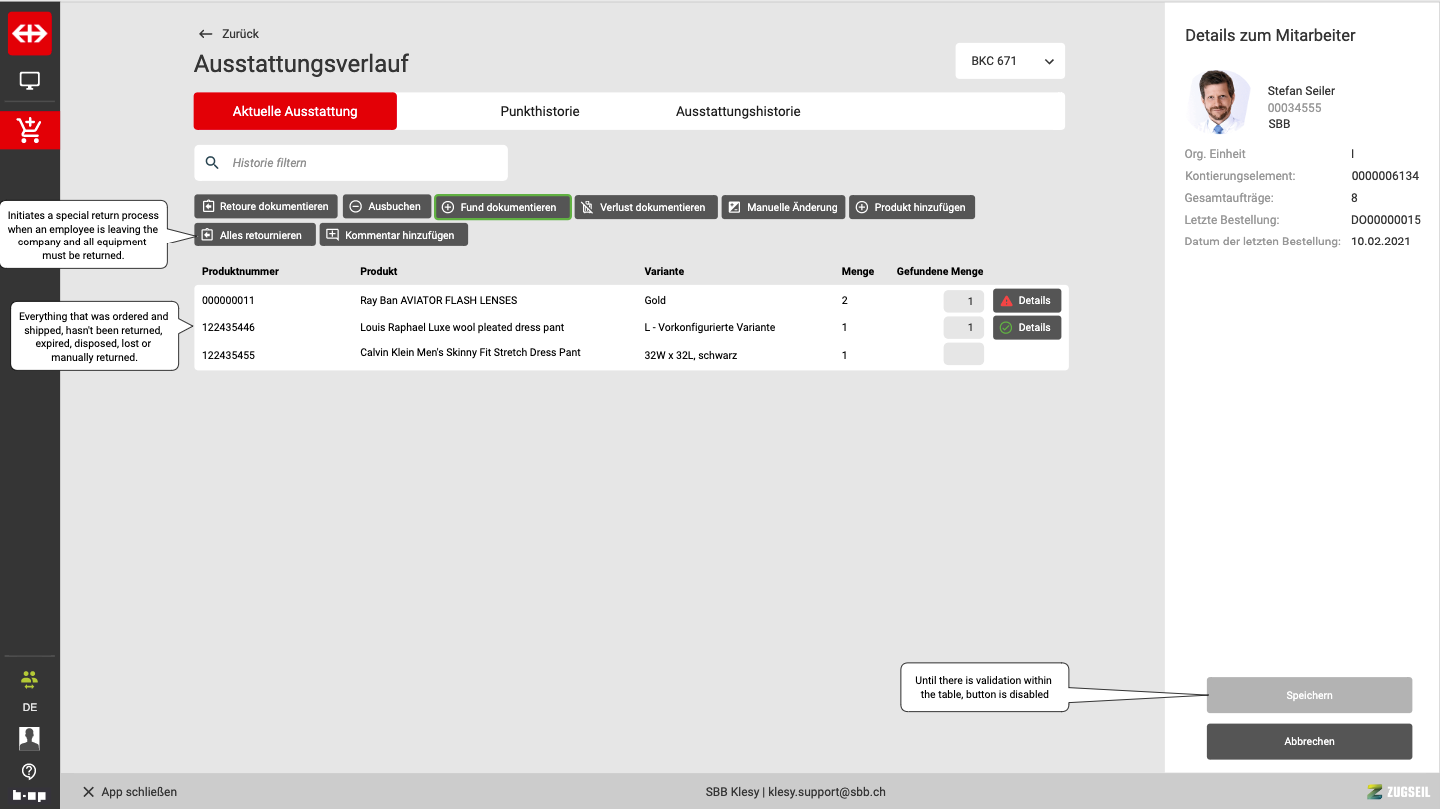The image size is (1440, 809).
Task: Click the Historie filtern search field
Action: click(360, 163)
